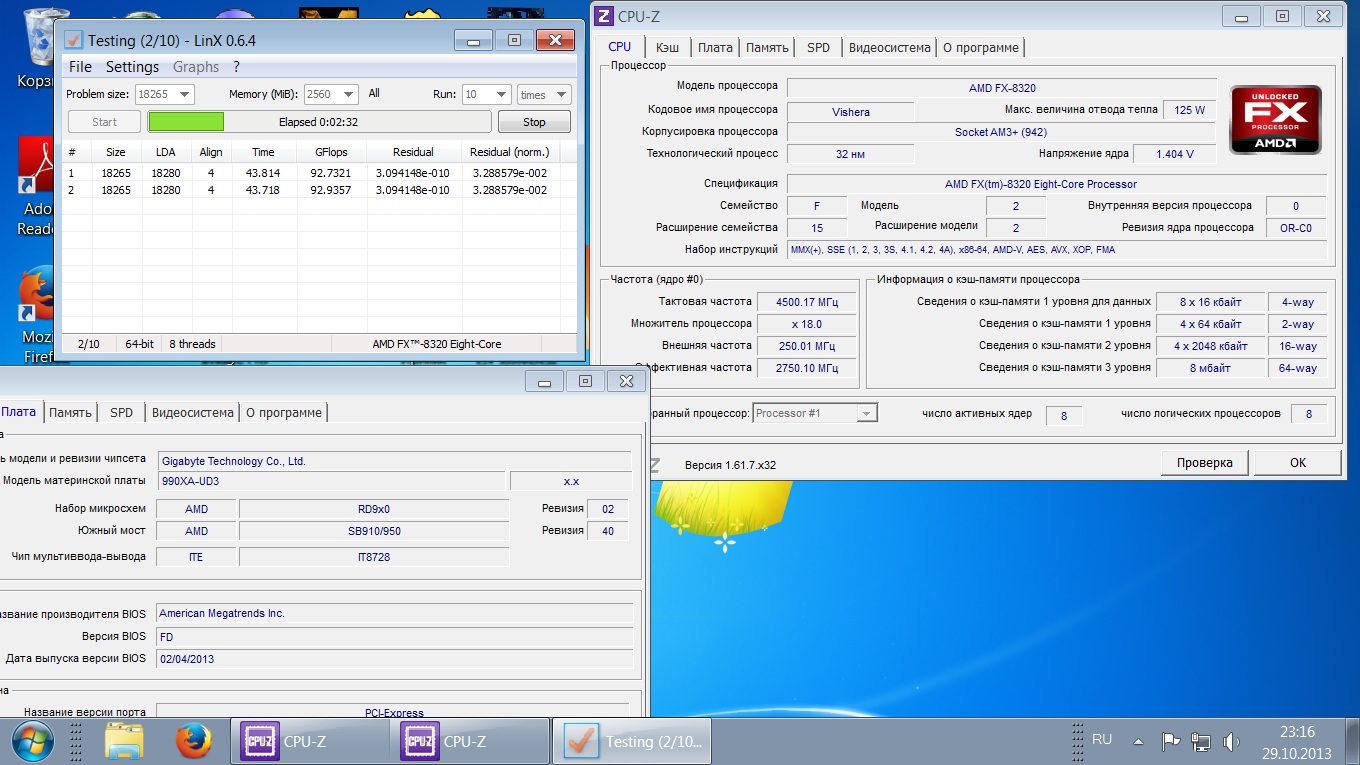Select the CPU tab in CPU-Z
Viewport: 1360px width, 765px height.
(x=620, y=46)
